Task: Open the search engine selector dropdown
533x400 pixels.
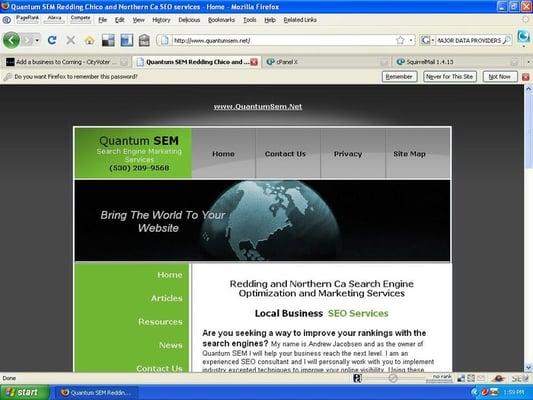Action: pyautogui.click(x=427, y=40)
